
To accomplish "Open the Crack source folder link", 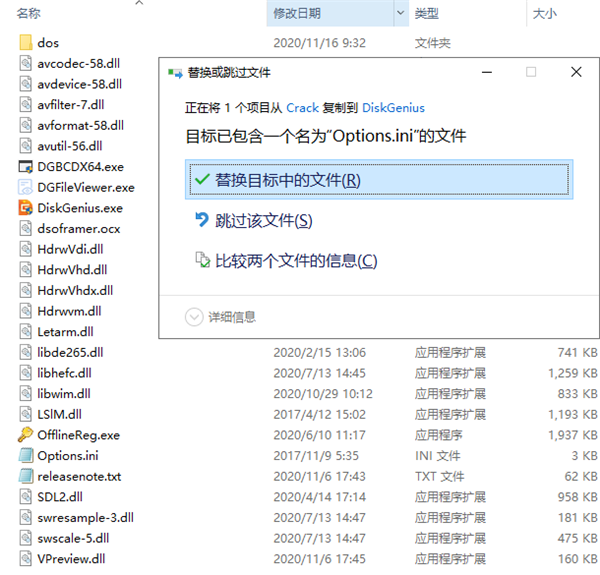I will pos(302,108).
